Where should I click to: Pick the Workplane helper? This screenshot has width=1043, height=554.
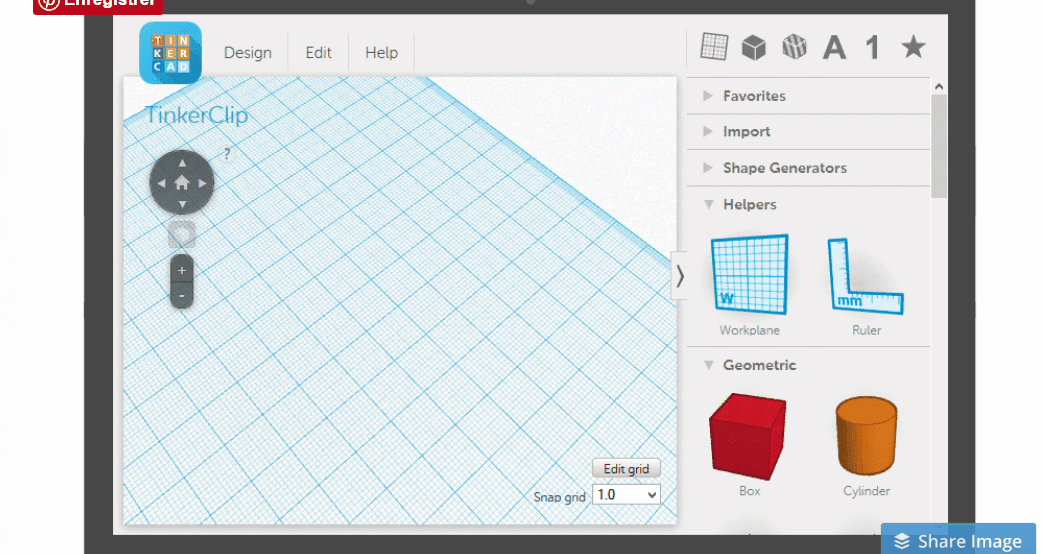tap(749, 284)
